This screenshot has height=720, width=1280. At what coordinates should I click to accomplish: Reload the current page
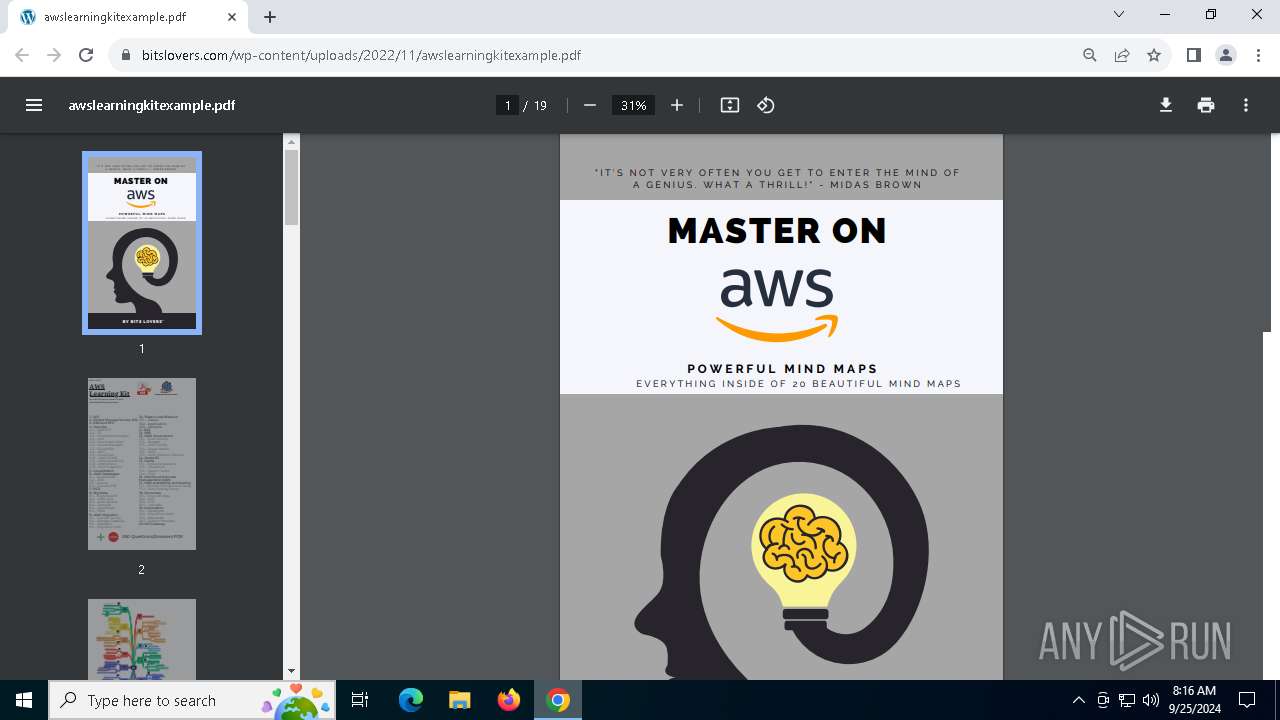coord(86,55)
